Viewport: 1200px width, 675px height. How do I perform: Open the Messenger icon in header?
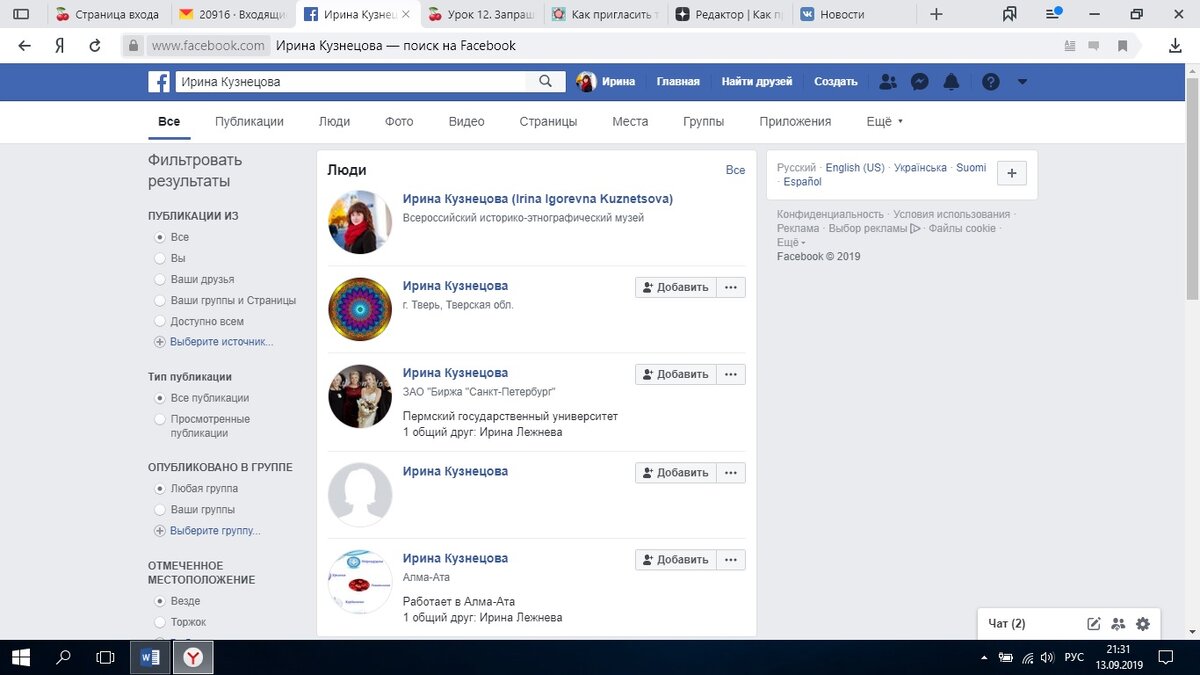[x=920, y=82]
